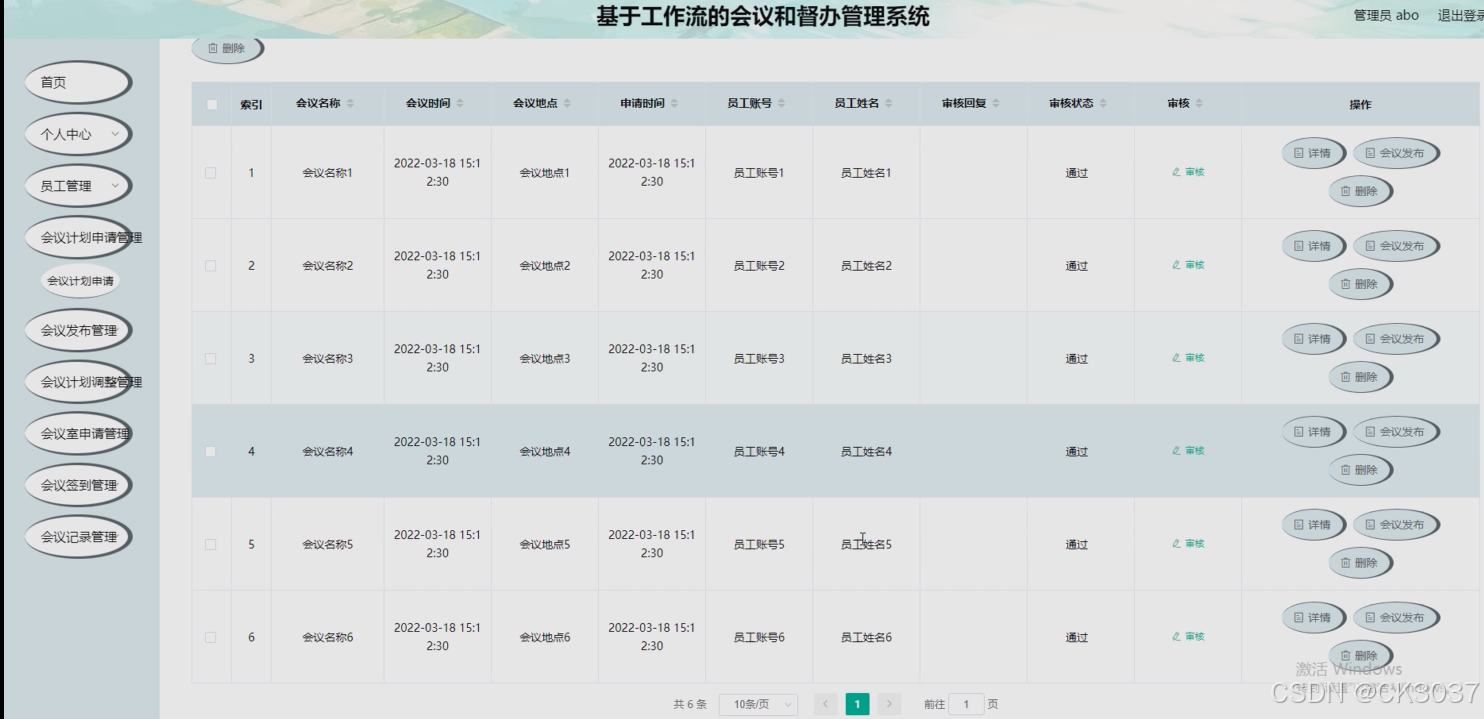
Task: Check the checkbox for row 1
Action: pos(212,171)
